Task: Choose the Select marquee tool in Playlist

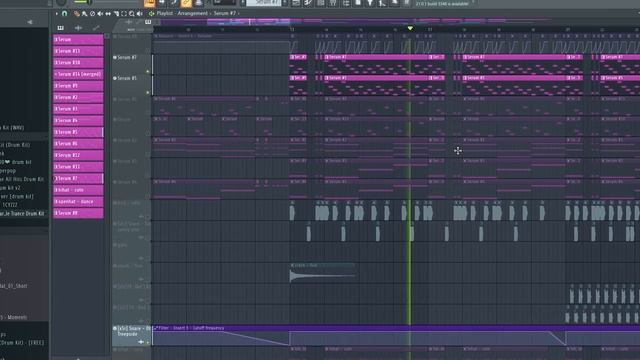Action: [124, 13]
